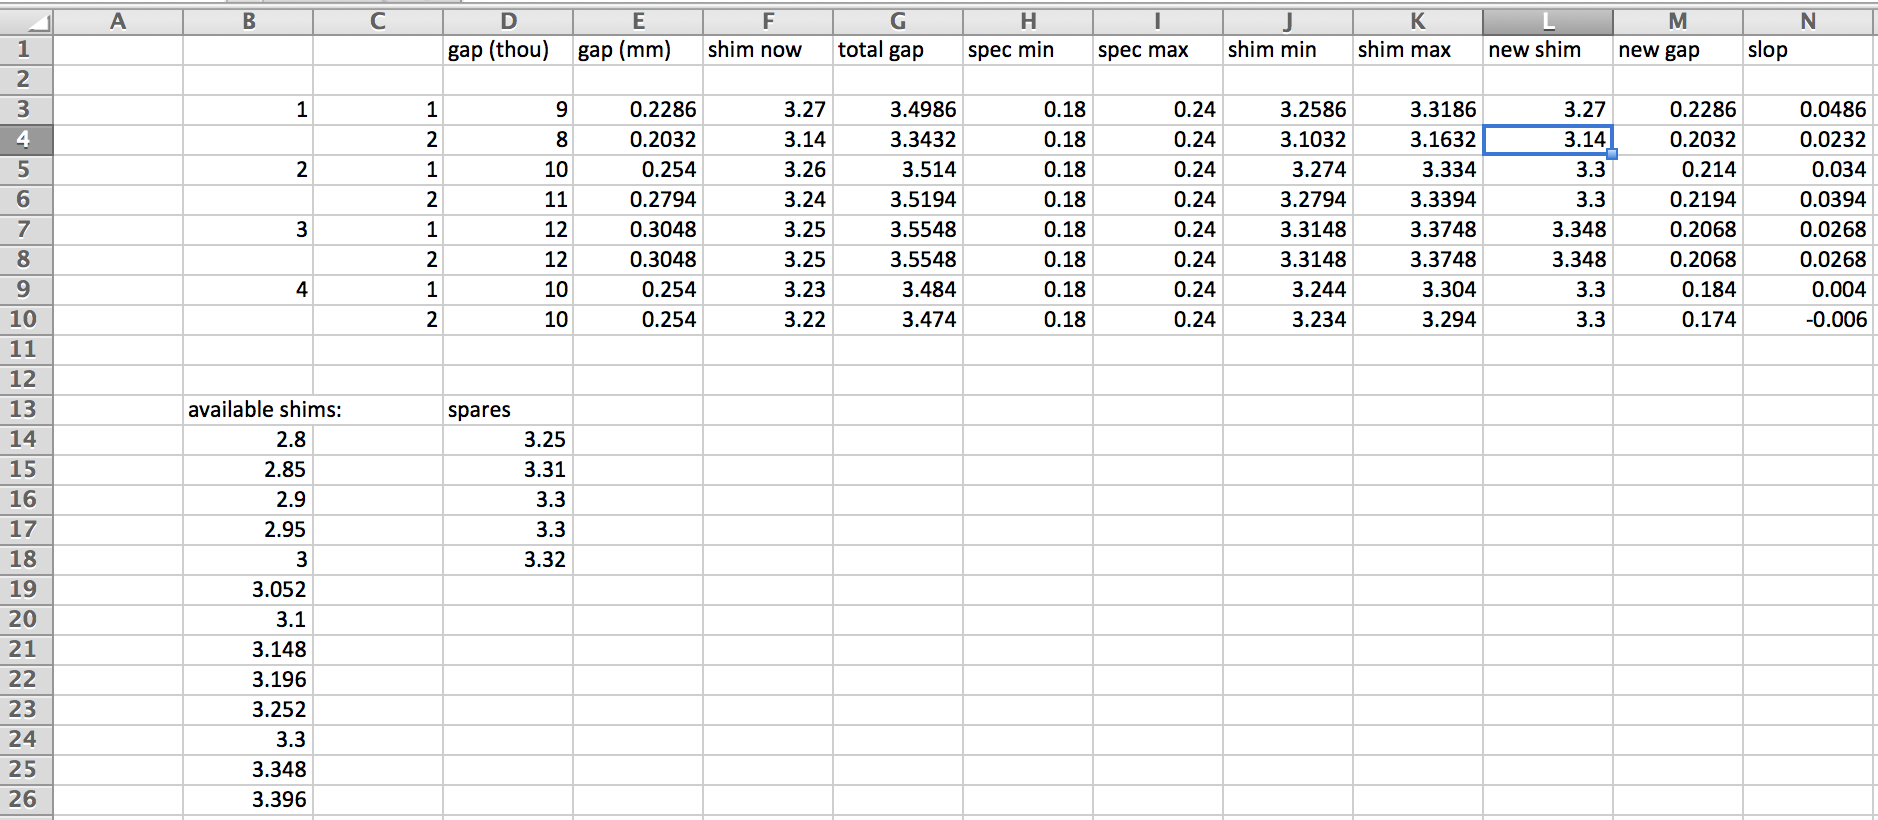1878x820 pixels.
Task: Select the row 26 header
Action: tap(26, 800)
